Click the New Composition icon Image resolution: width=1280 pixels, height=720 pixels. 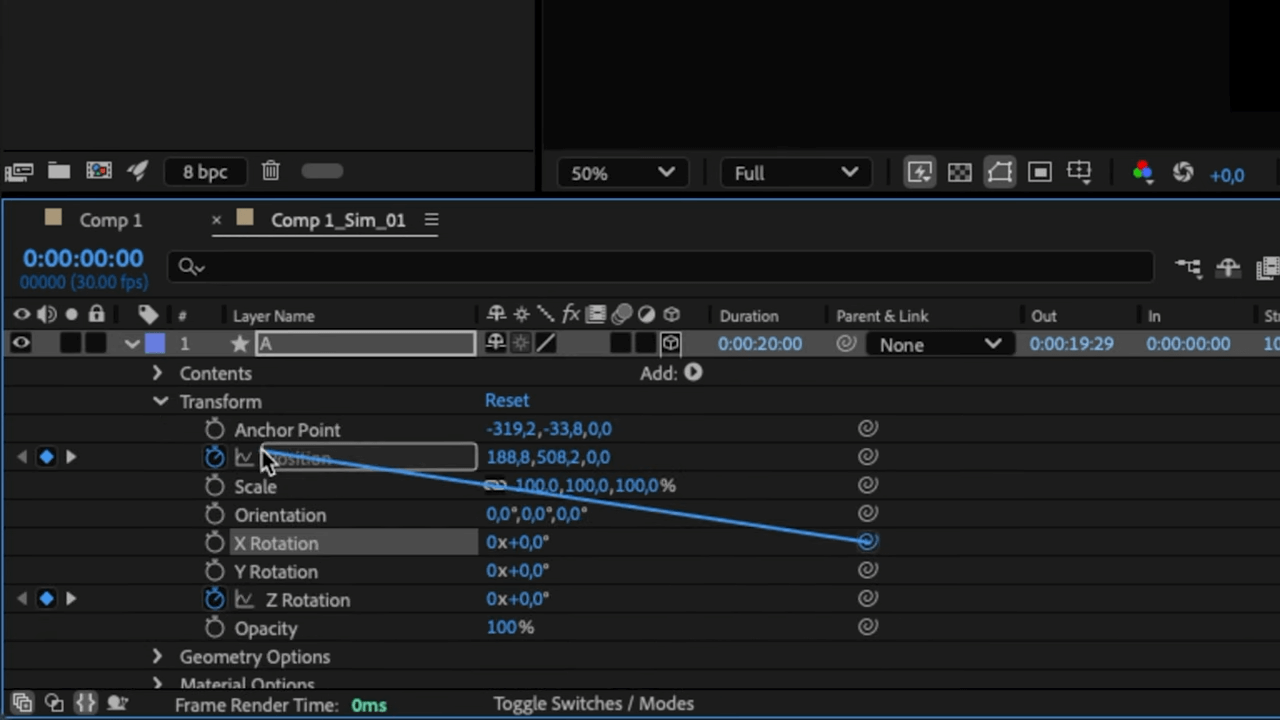(99, 171)
